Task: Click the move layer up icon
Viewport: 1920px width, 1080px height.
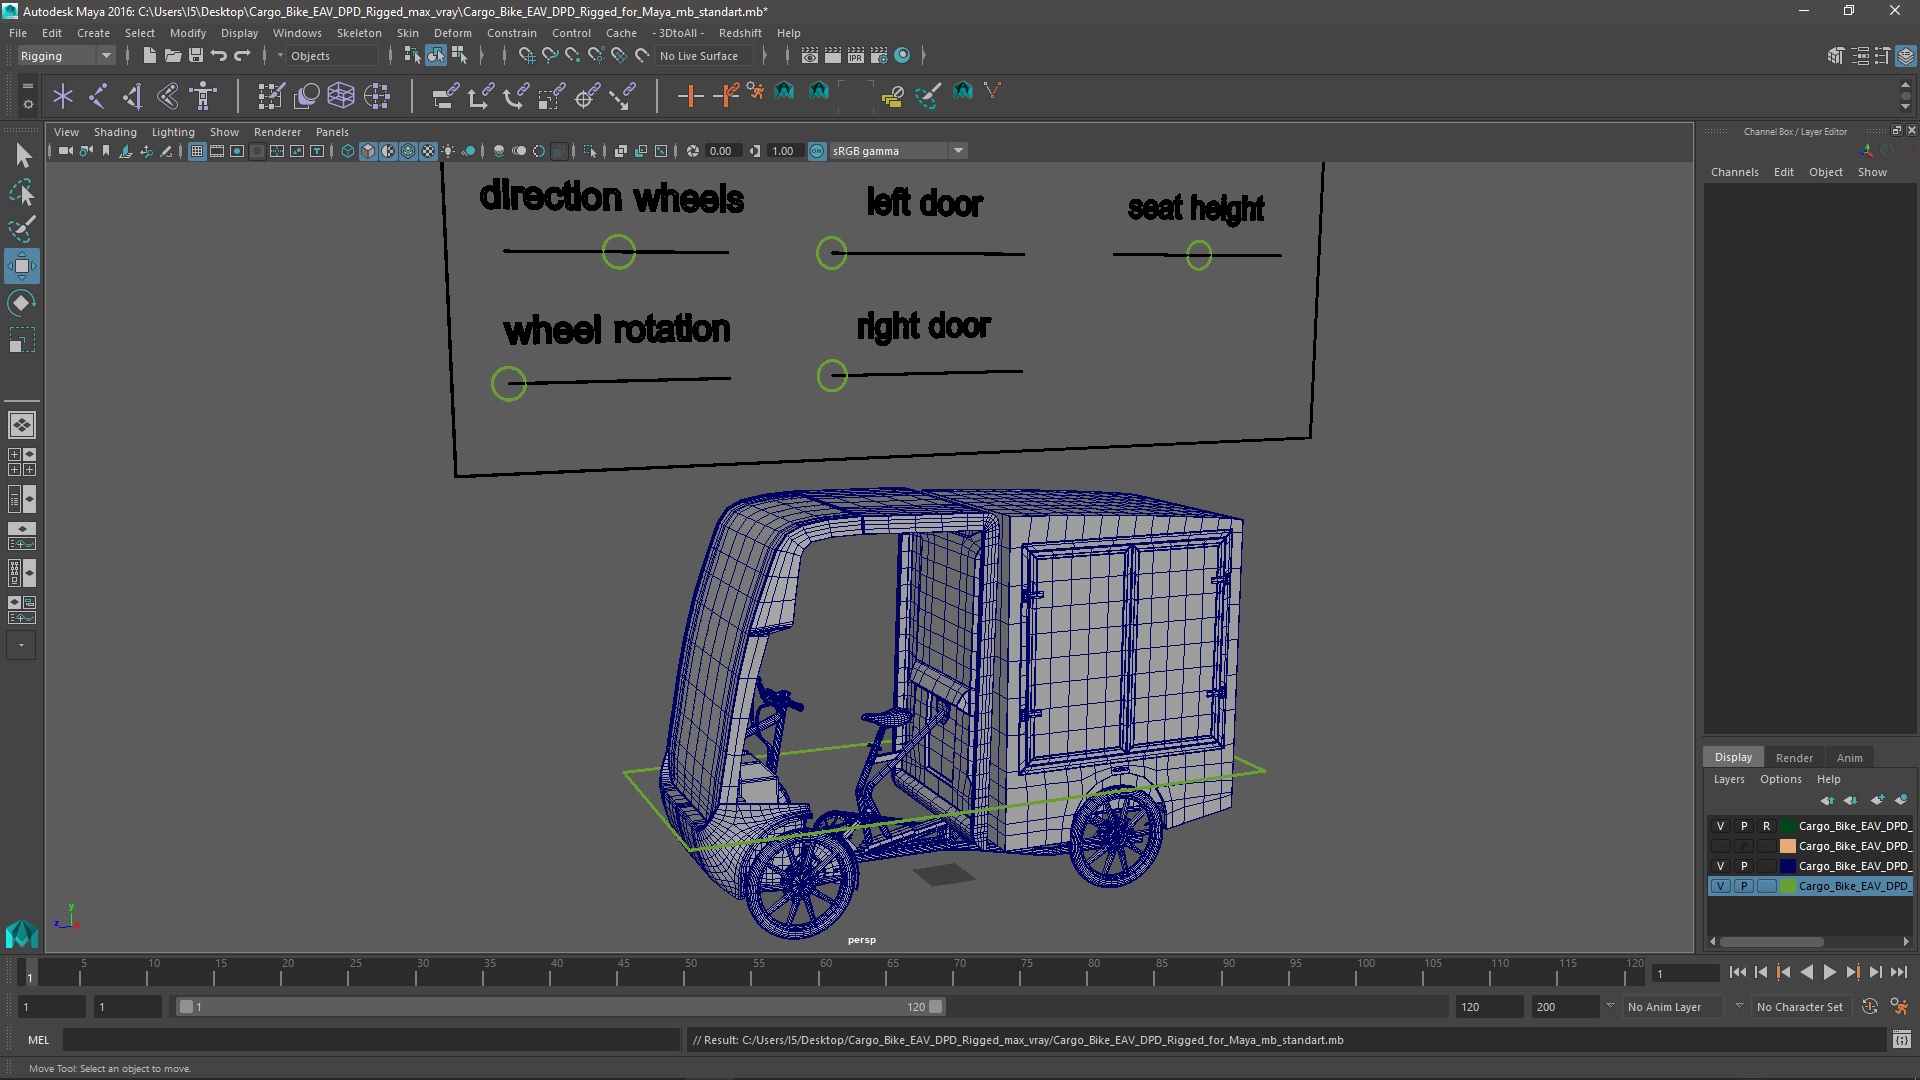Action: pyautogui.click(x=1827, y=800)
